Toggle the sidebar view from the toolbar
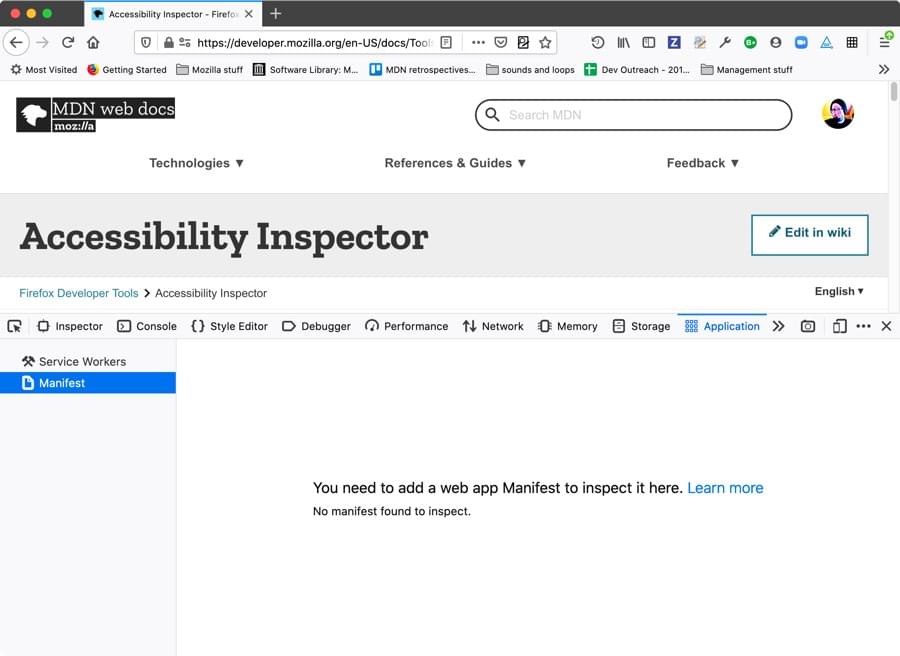900x656 pixels. 648,43
